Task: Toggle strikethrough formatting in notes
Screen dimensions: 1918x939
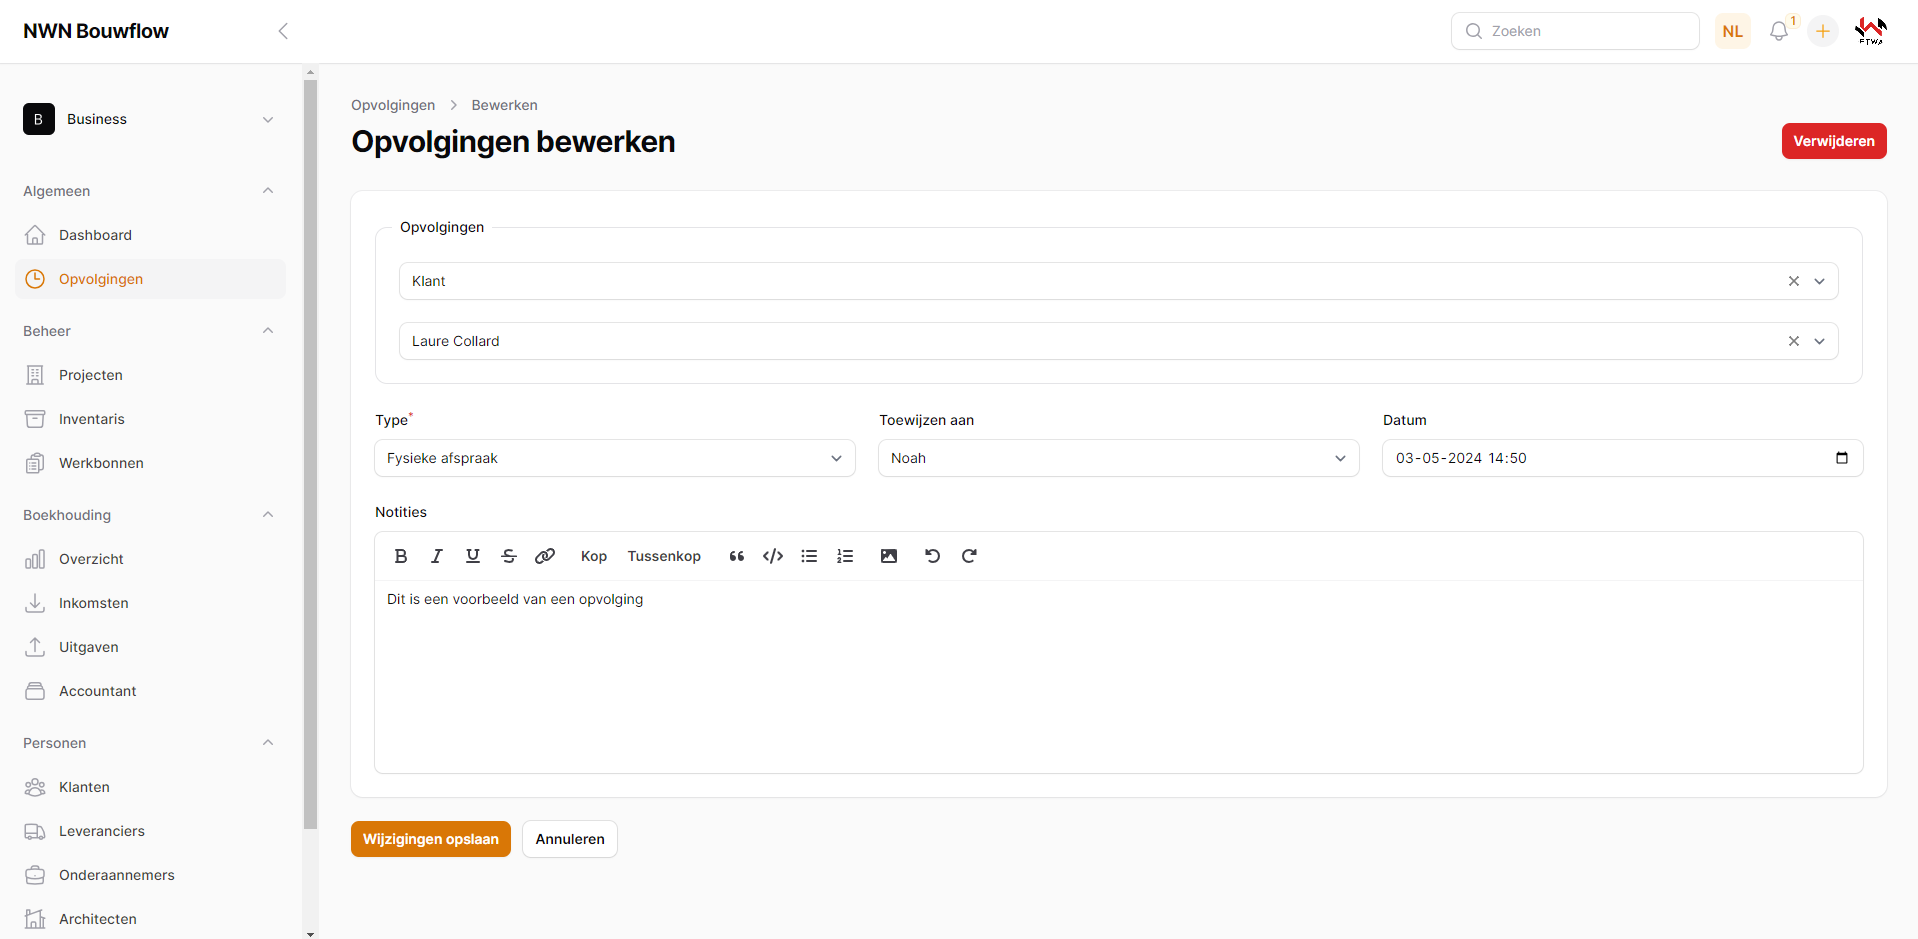Action: (509, 556)
